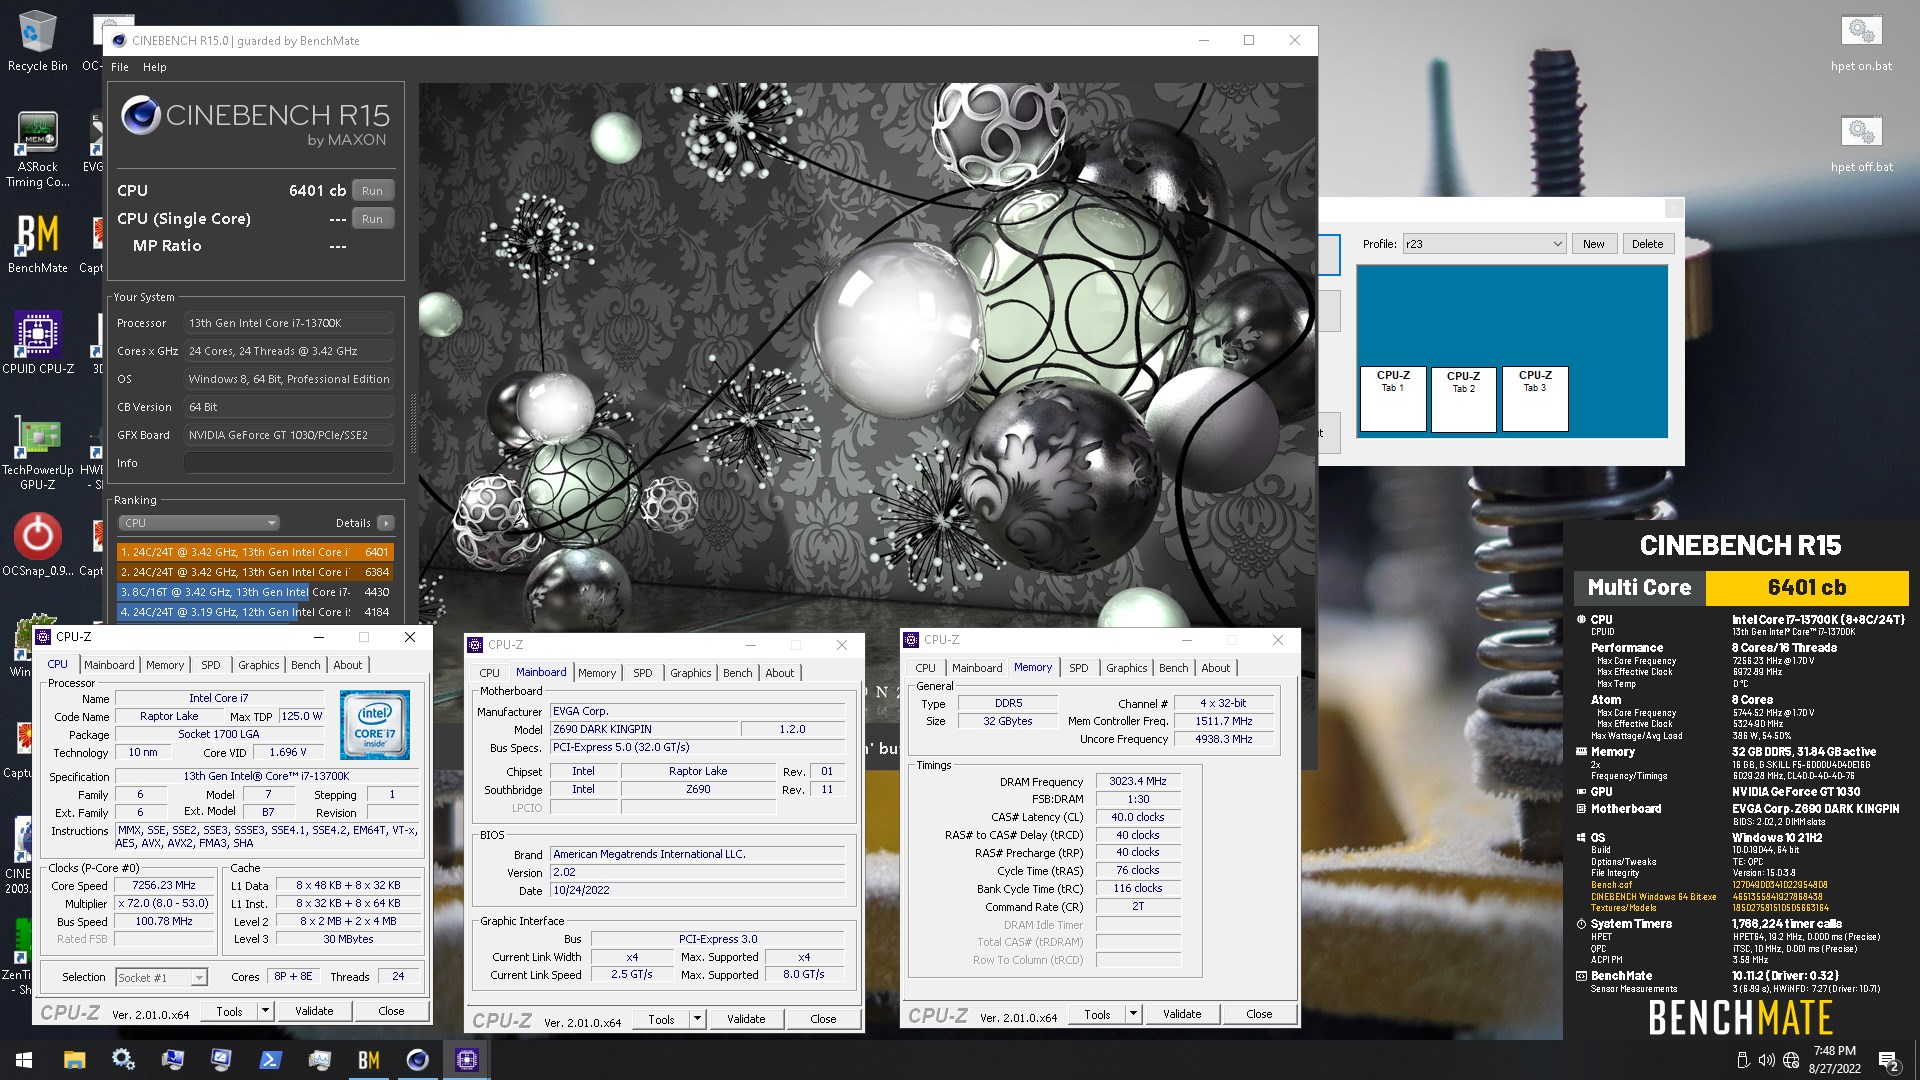Open Ranking Details arrow button
1920x1080 pixels.
pos(386,523)
